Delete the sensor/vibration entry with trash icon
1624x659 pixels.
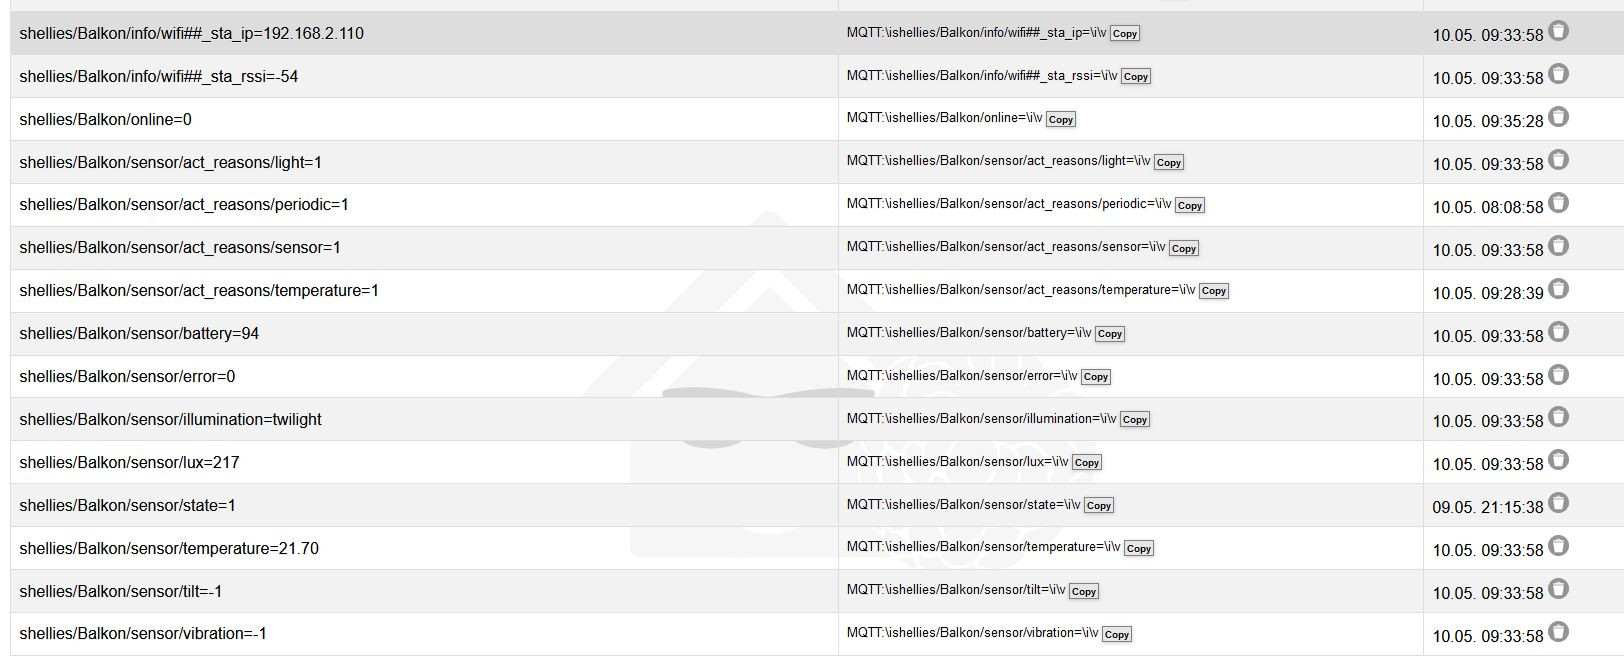(1558, 633)
